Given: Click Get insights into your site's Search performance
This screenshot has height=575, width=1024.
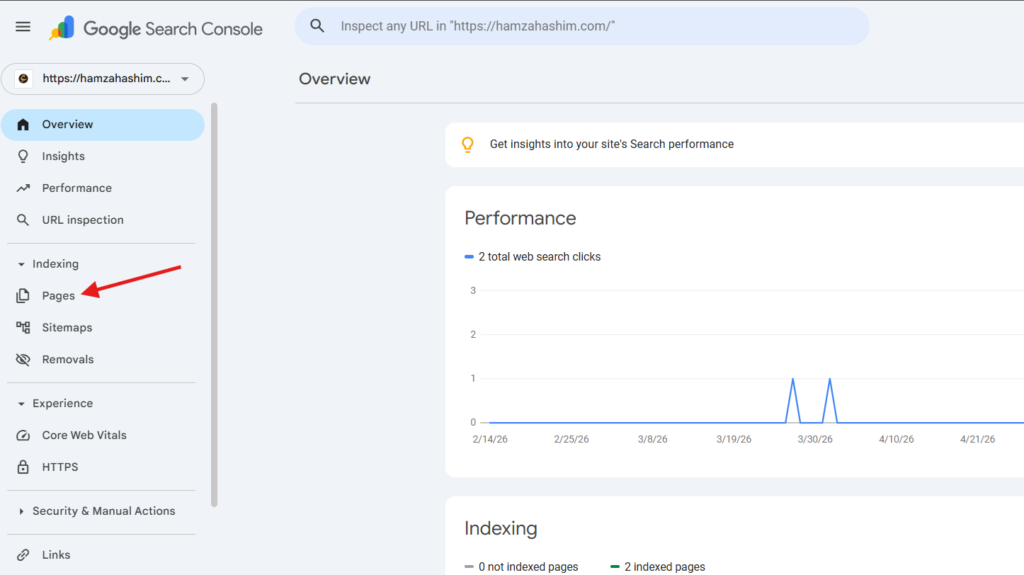Looking at the screenshot, I should (x=611, y=144).
